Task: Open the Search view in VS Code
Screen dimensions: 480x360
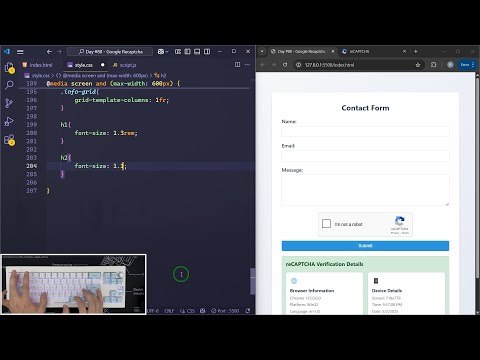Action: (x=9, y=85)
